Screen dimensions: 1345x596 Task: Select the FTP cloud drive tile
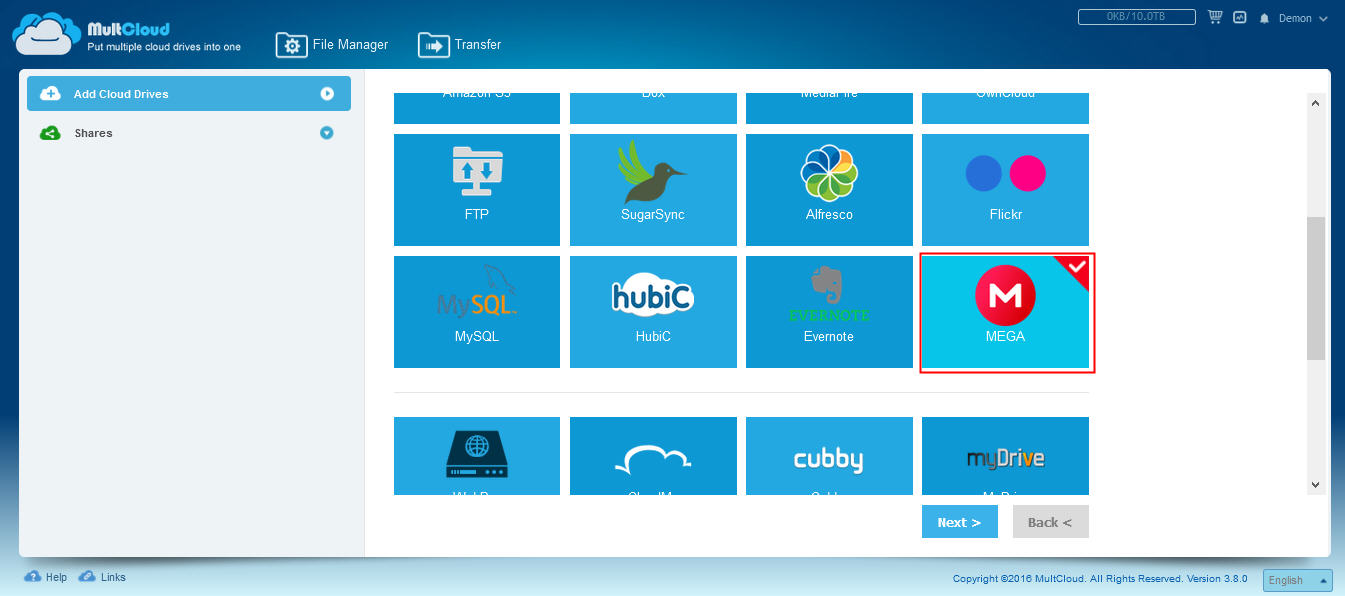click(477, 190)
